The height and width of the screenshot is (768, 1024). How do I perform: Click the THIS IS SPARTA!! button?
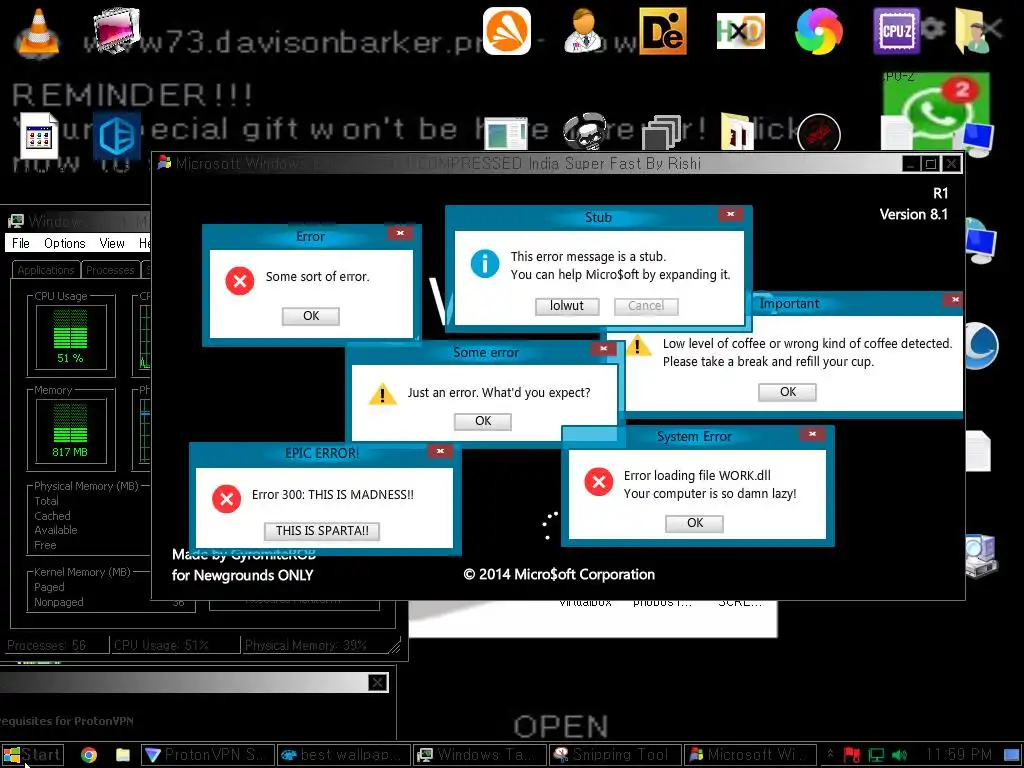(x=322, y=531)
